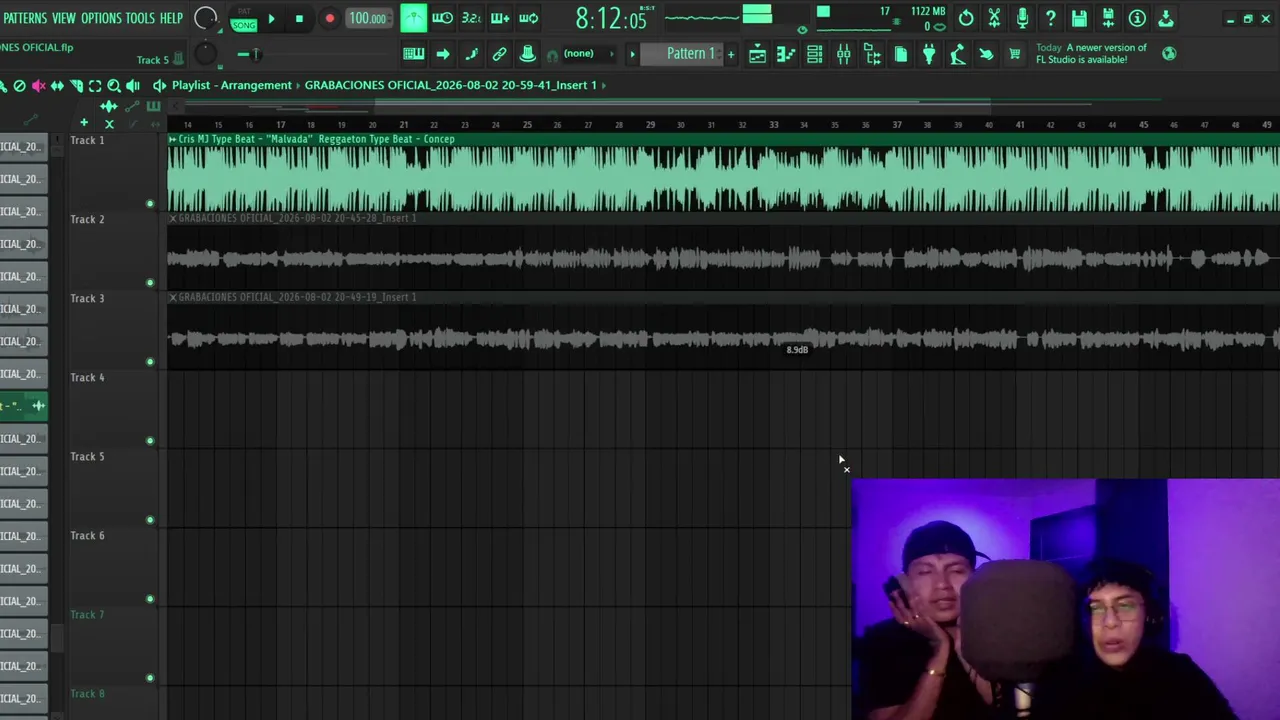The image size is (1280, 720).
Task: Click the master volume knob
Action: (205, 18)
